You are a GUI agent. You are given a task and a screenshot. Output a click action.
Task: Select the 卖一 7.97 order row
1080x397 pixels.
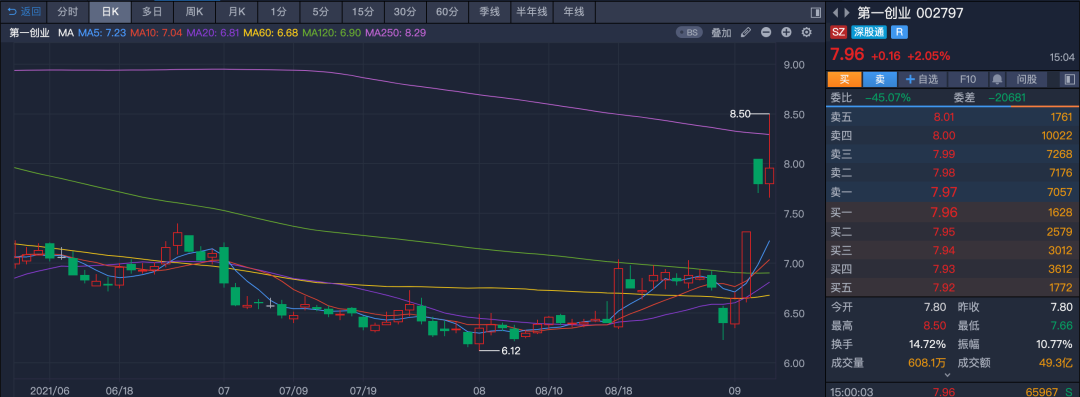click(x=953, y=192)
